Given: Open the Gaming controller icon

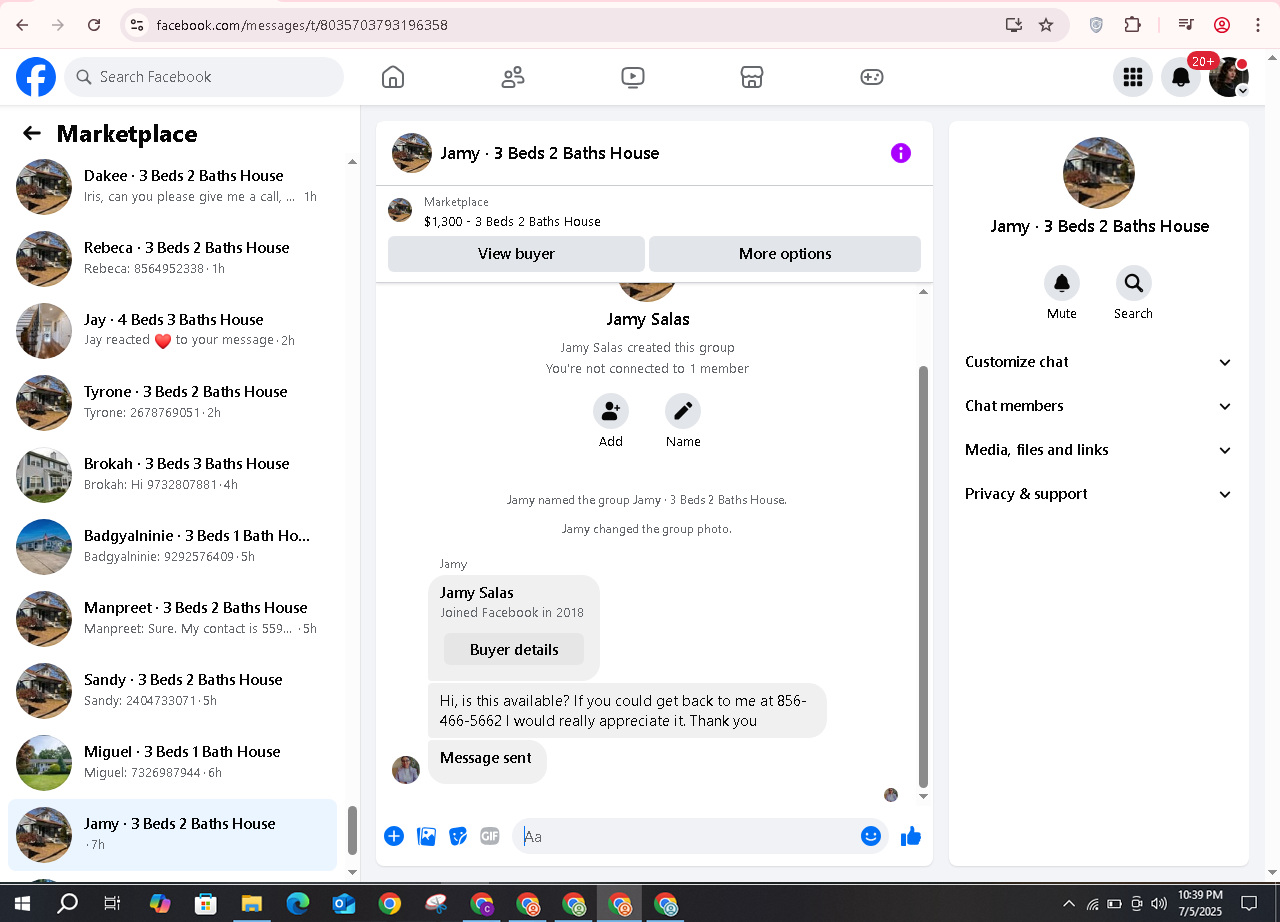Looking at the screenshot, I should 872,77.
